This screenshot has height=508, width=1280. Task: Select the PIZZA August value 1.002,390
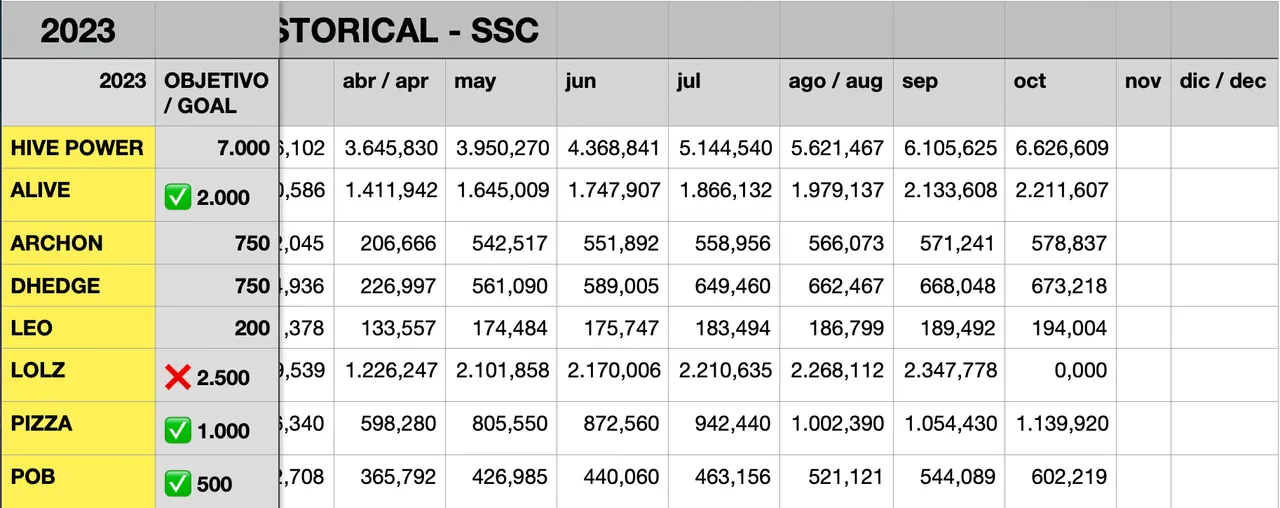(836, 423)
